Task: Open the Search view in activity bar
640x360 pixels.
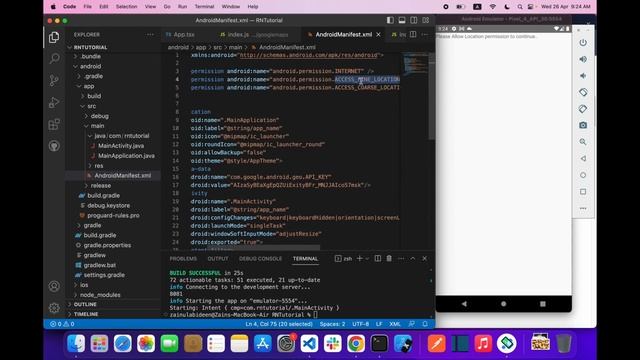Action: point(54,58)
